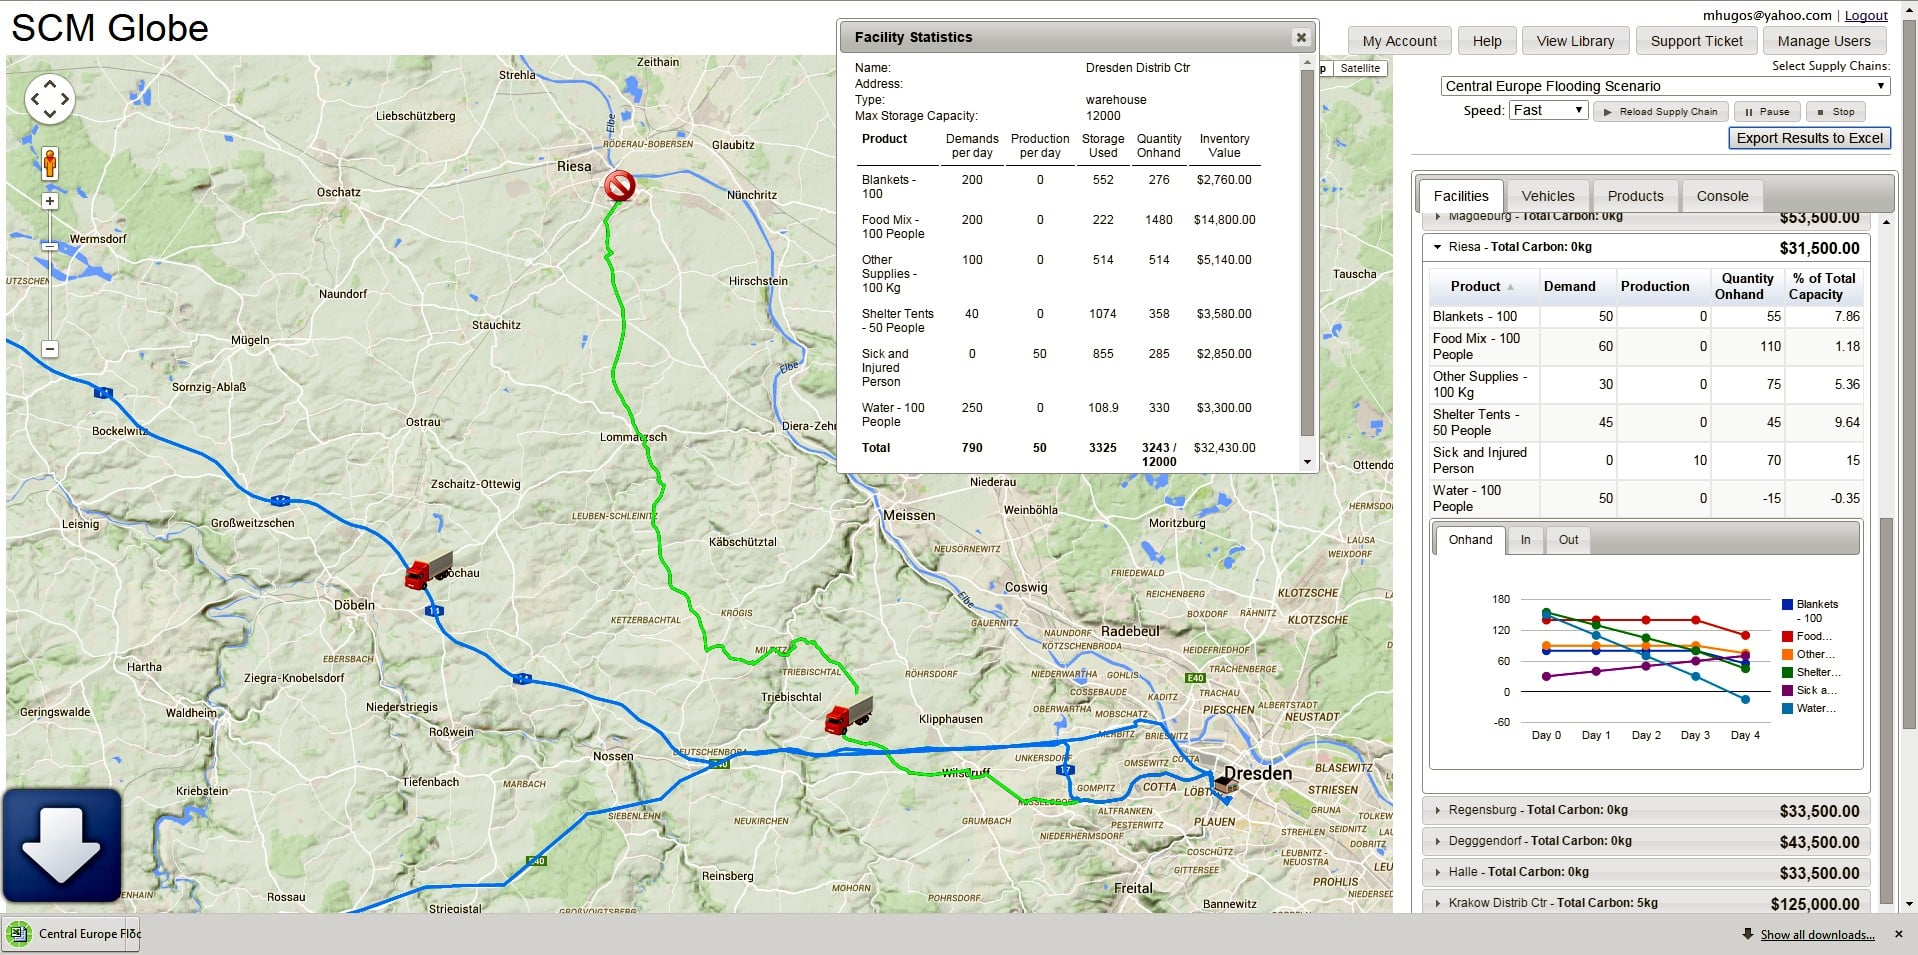Click the Sick and Injured Person row in Riesa table
The width and height of the screenshot is (1918, 955).
[1646, 461]
